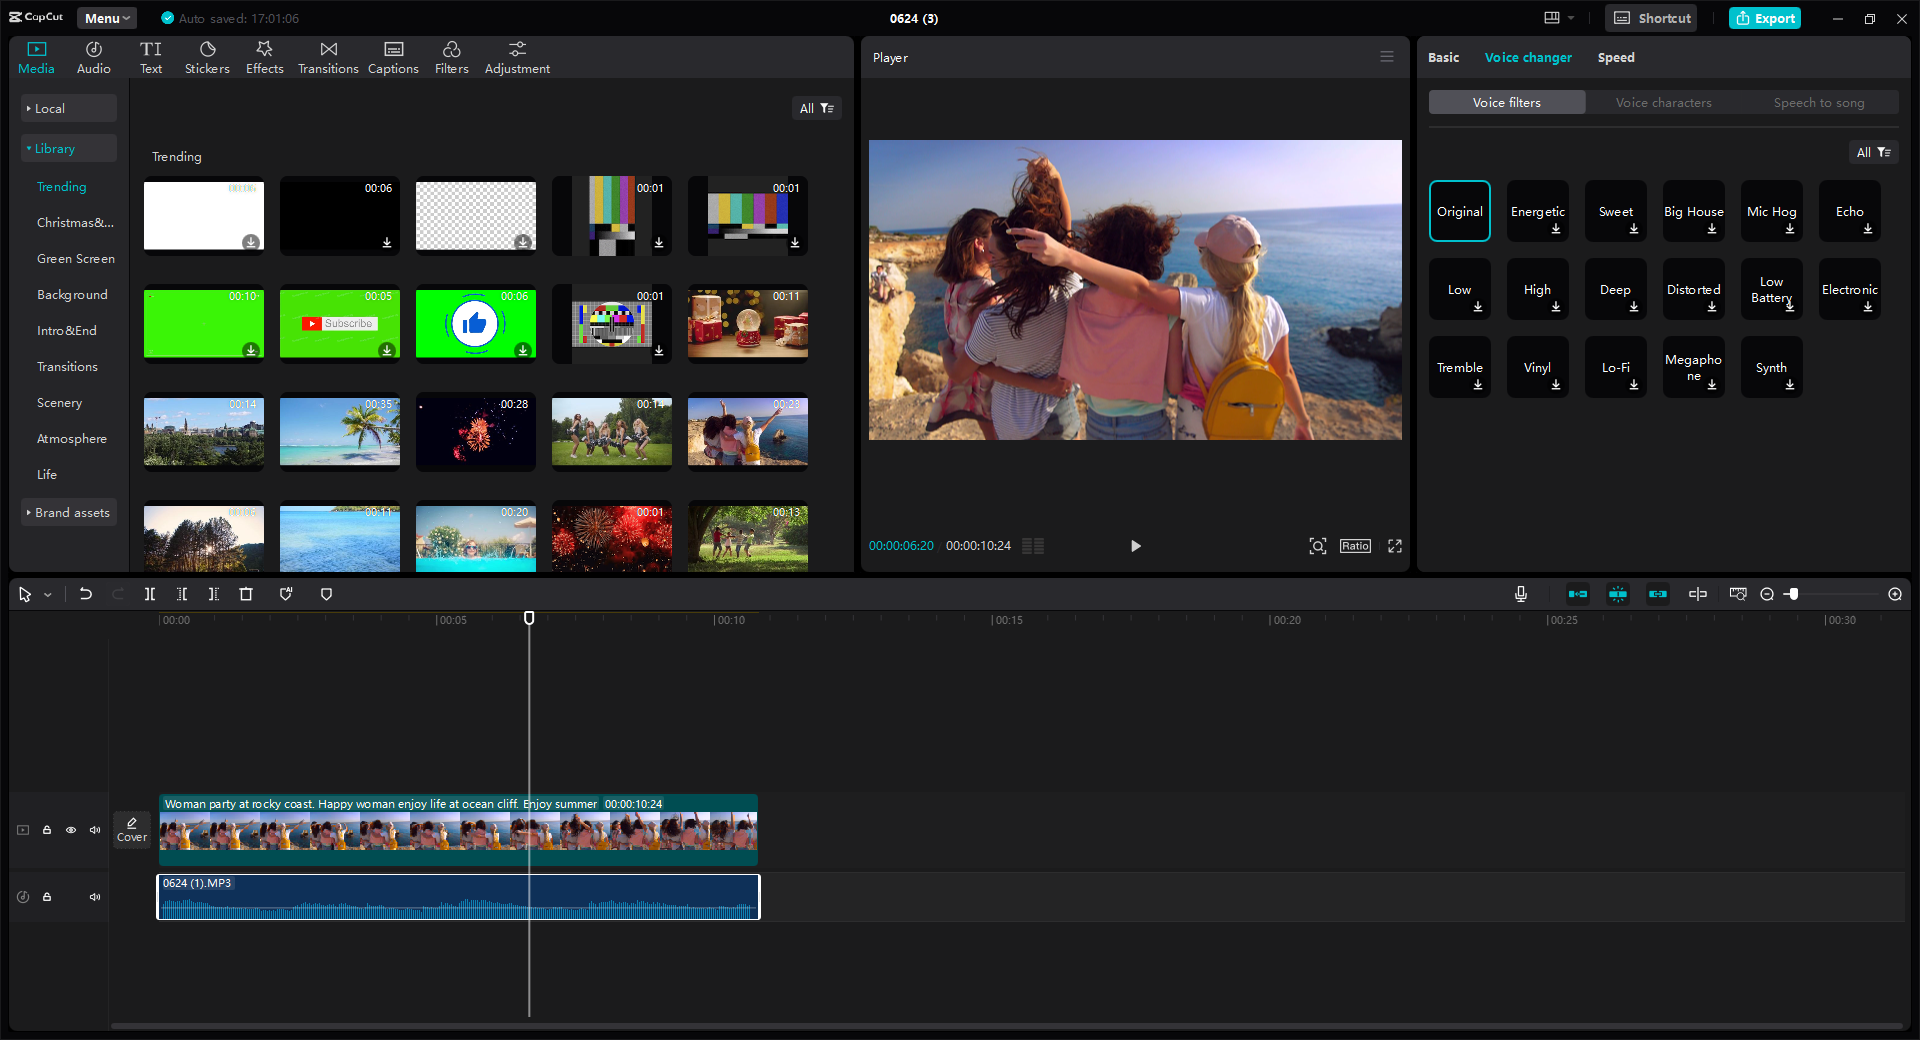The height and width of the screenshot is (1040, 1920).
Task: Delete the selected clip using trash icon
Action: click(246, 594)
